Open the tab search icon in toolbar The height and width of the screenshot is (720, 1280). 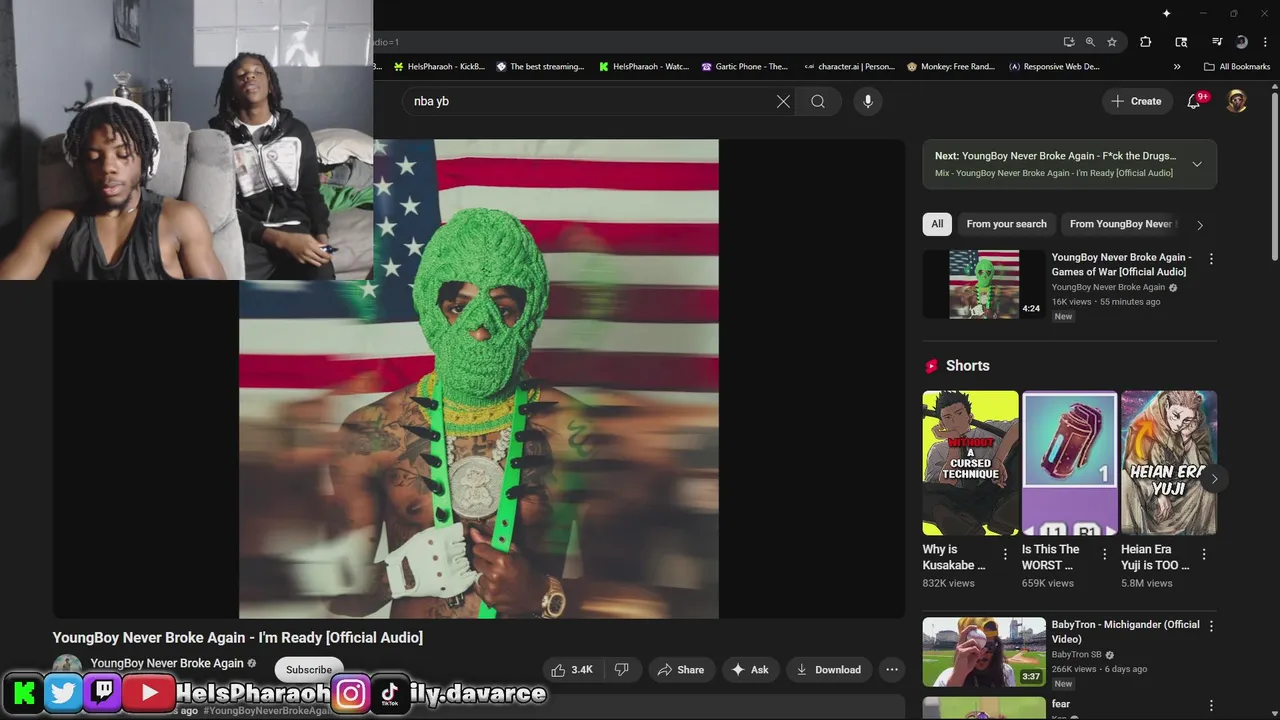click(1181, 42)
